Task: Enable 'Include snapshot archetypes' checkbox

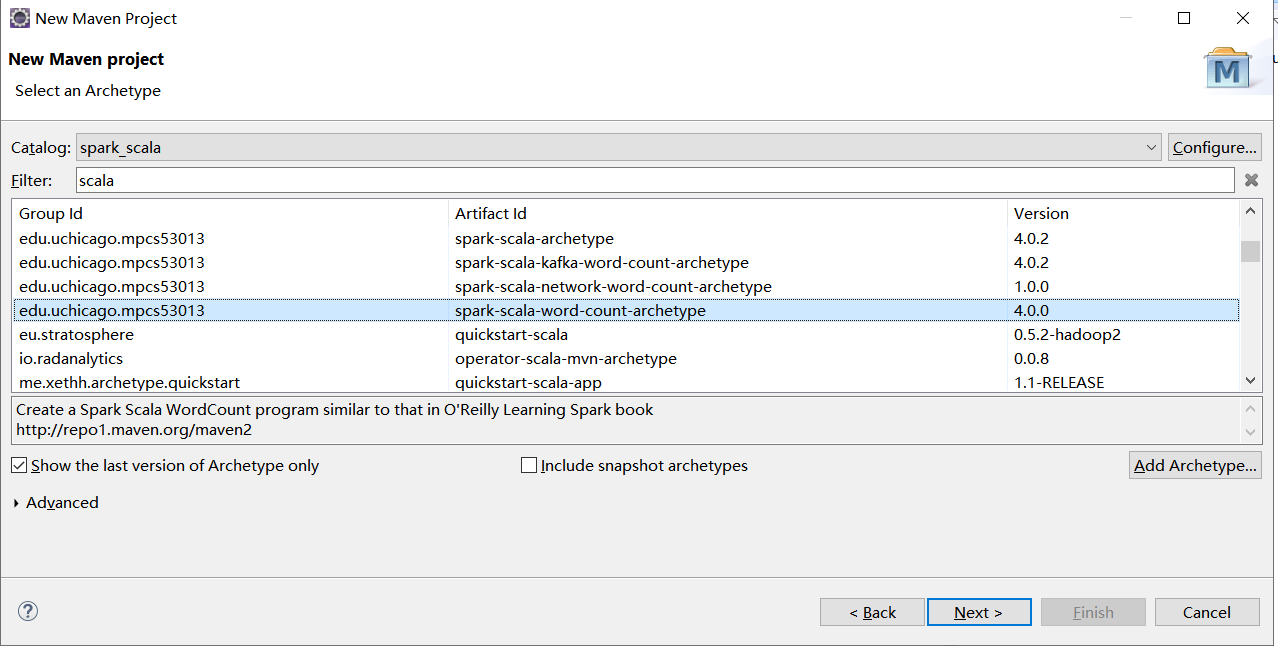Action: 529,465
